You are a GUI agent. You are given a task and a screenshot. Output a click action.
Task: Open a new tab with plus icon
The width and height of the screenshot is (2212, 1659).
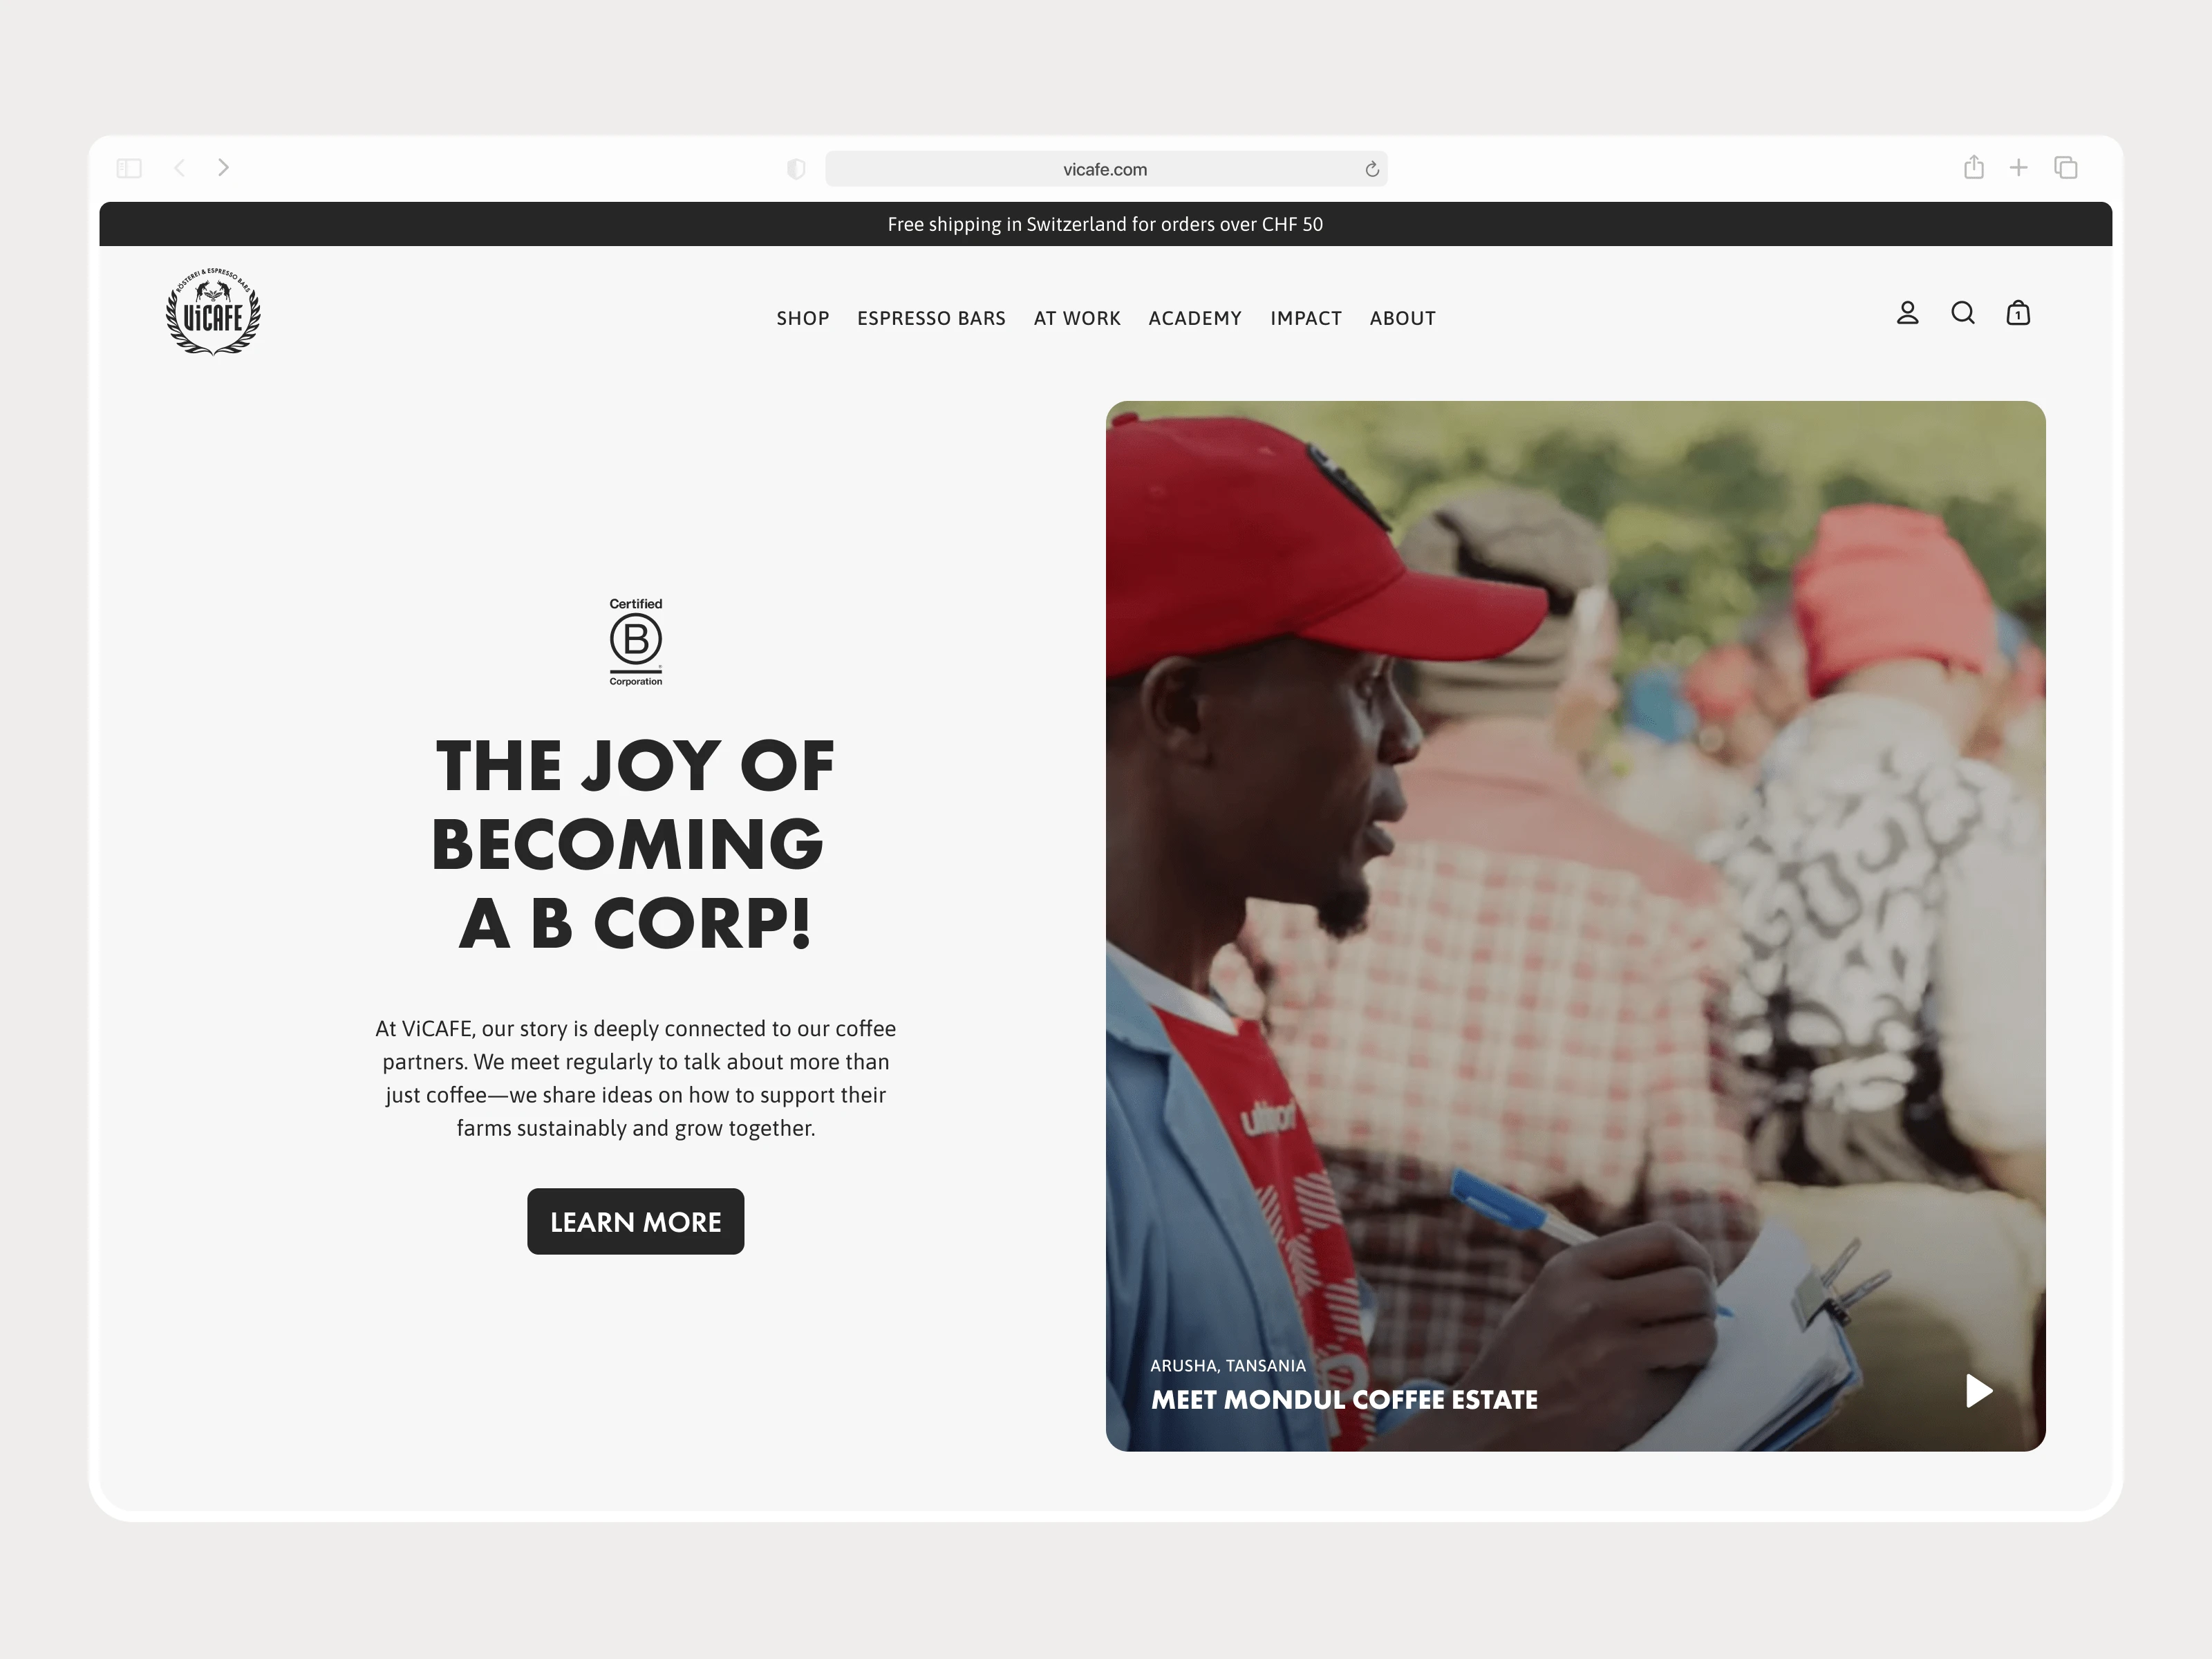pos(2019,168)
